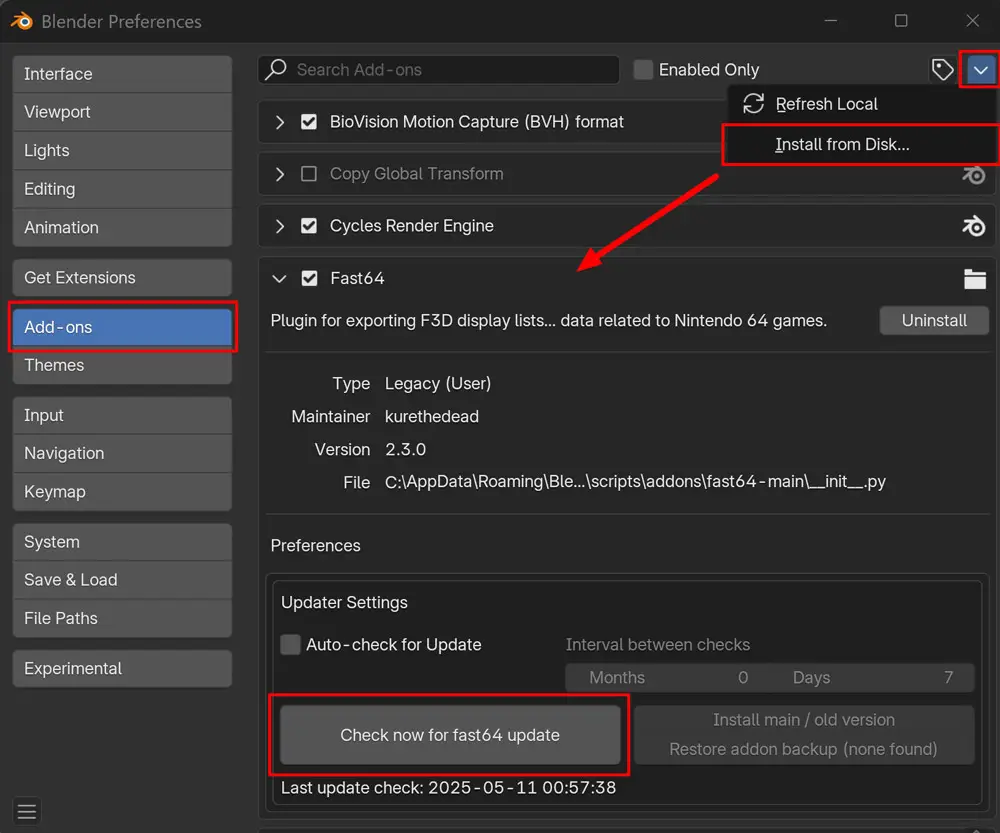Minimize the Blender Preferences window
The width and height of the screenshot is (1000, 833).
pos(830,21)
